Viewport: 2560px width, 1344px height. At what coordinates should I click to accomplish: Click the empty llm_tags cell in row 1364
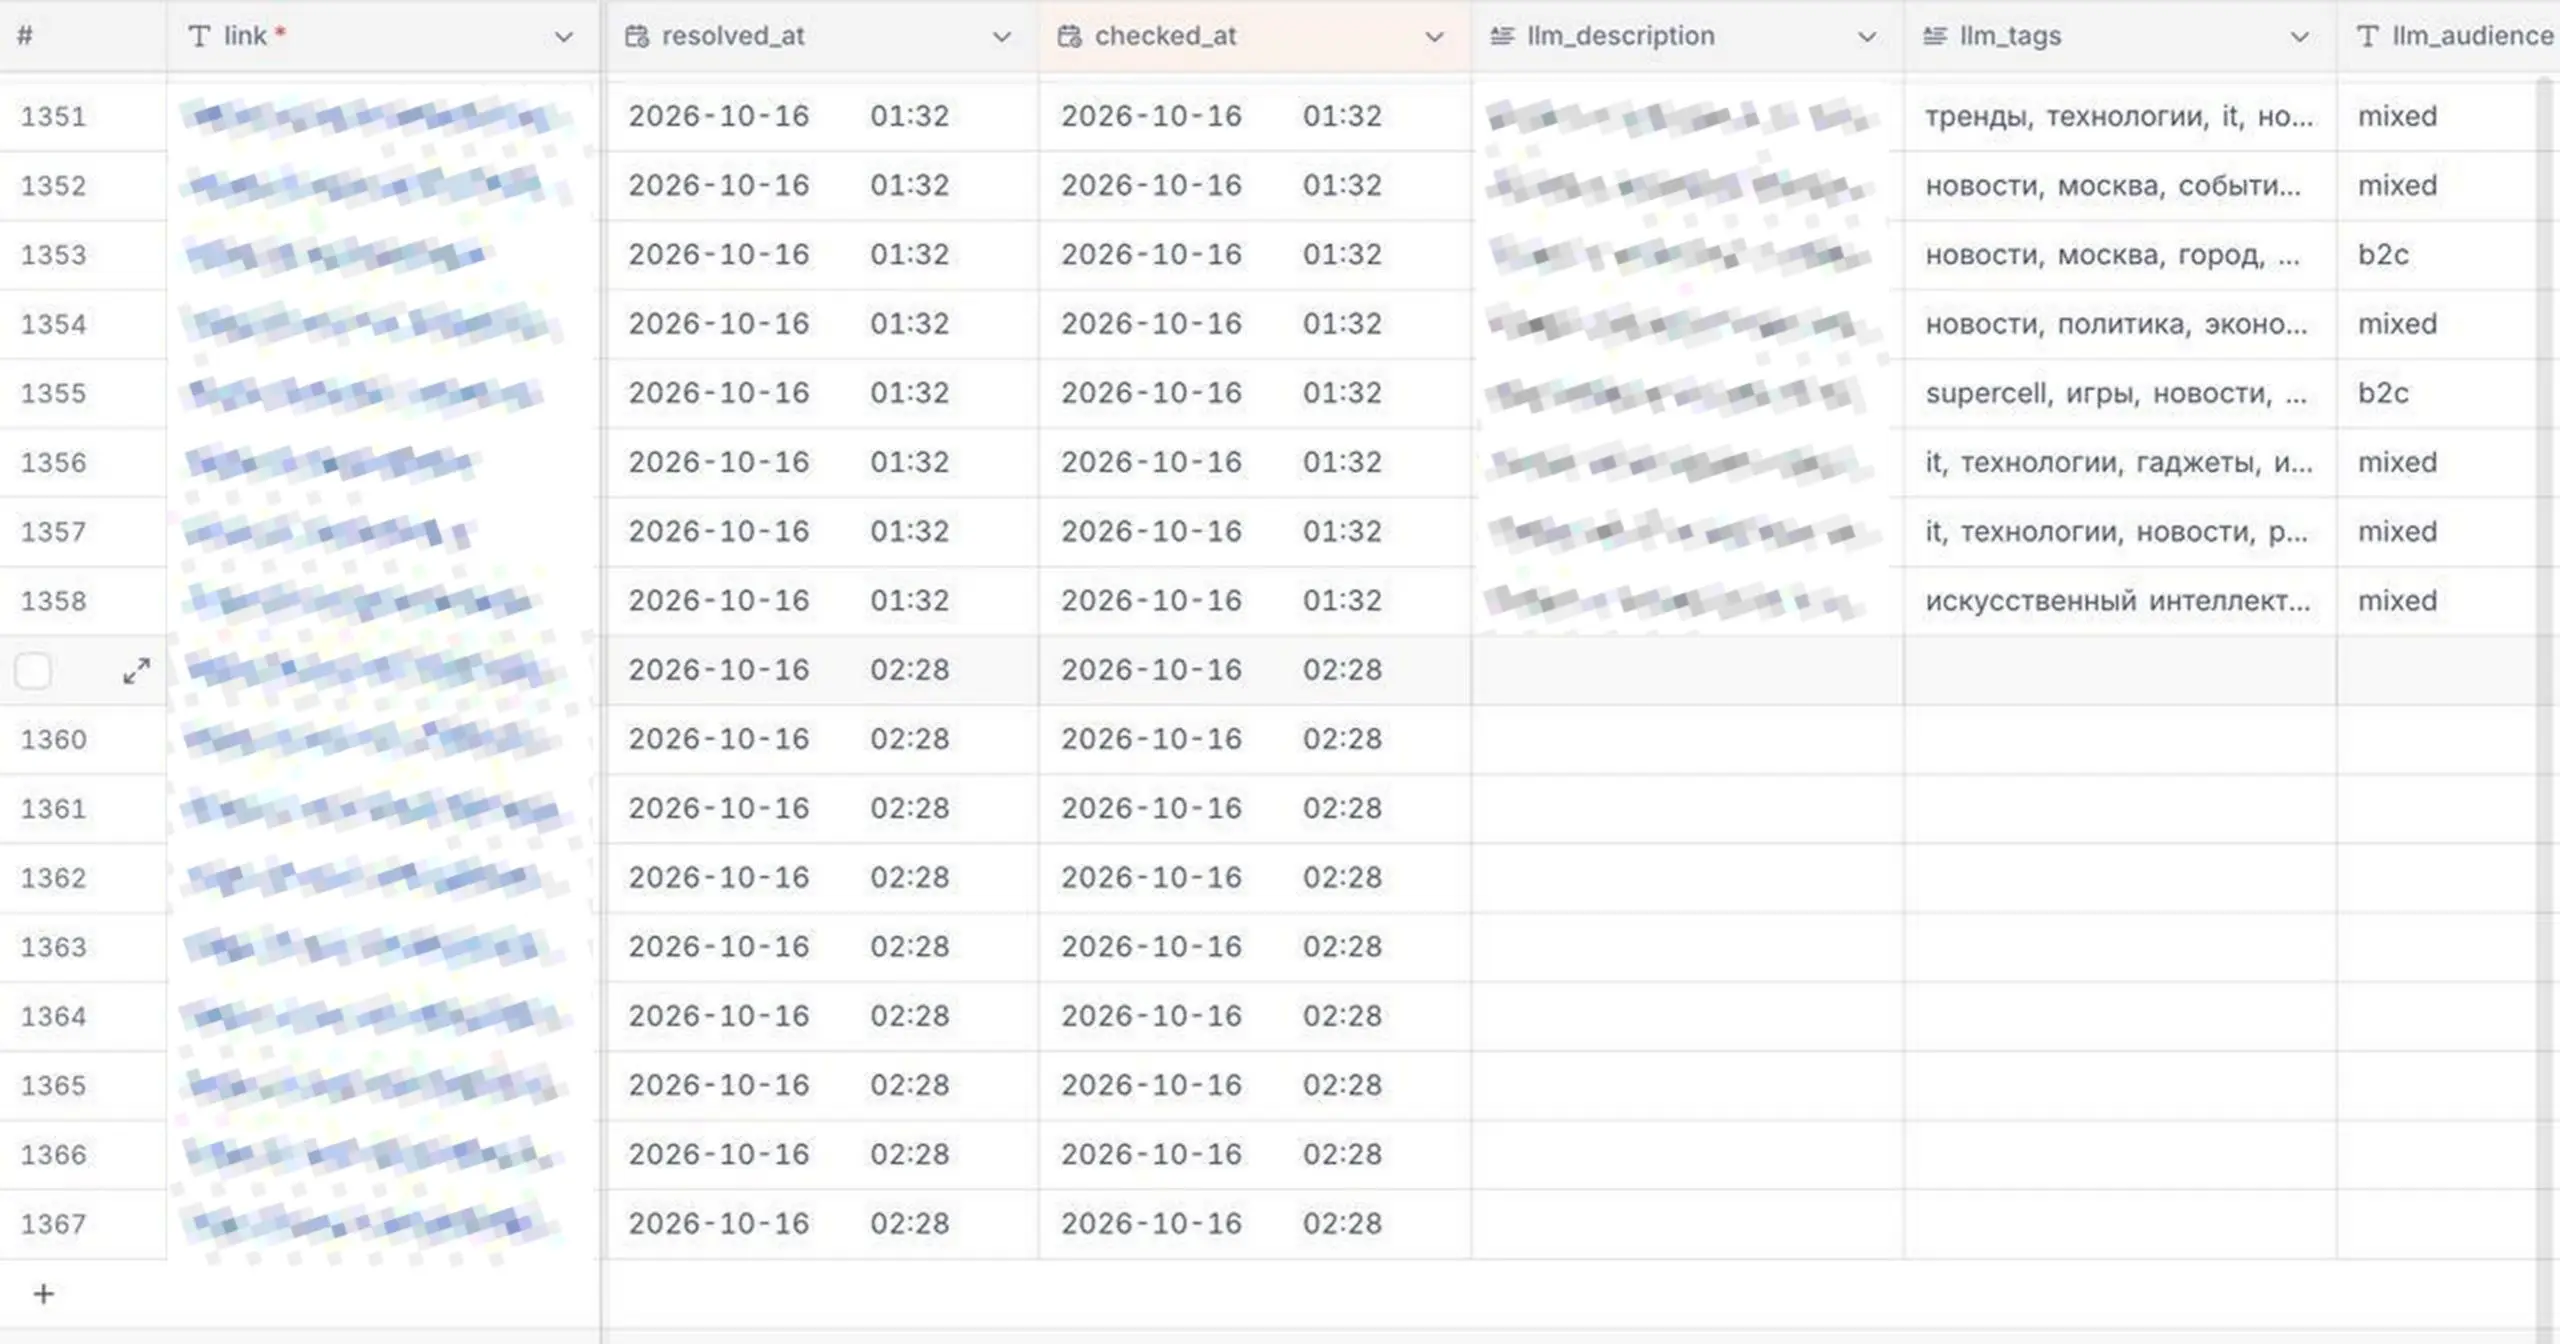tap(2120, 1017)
